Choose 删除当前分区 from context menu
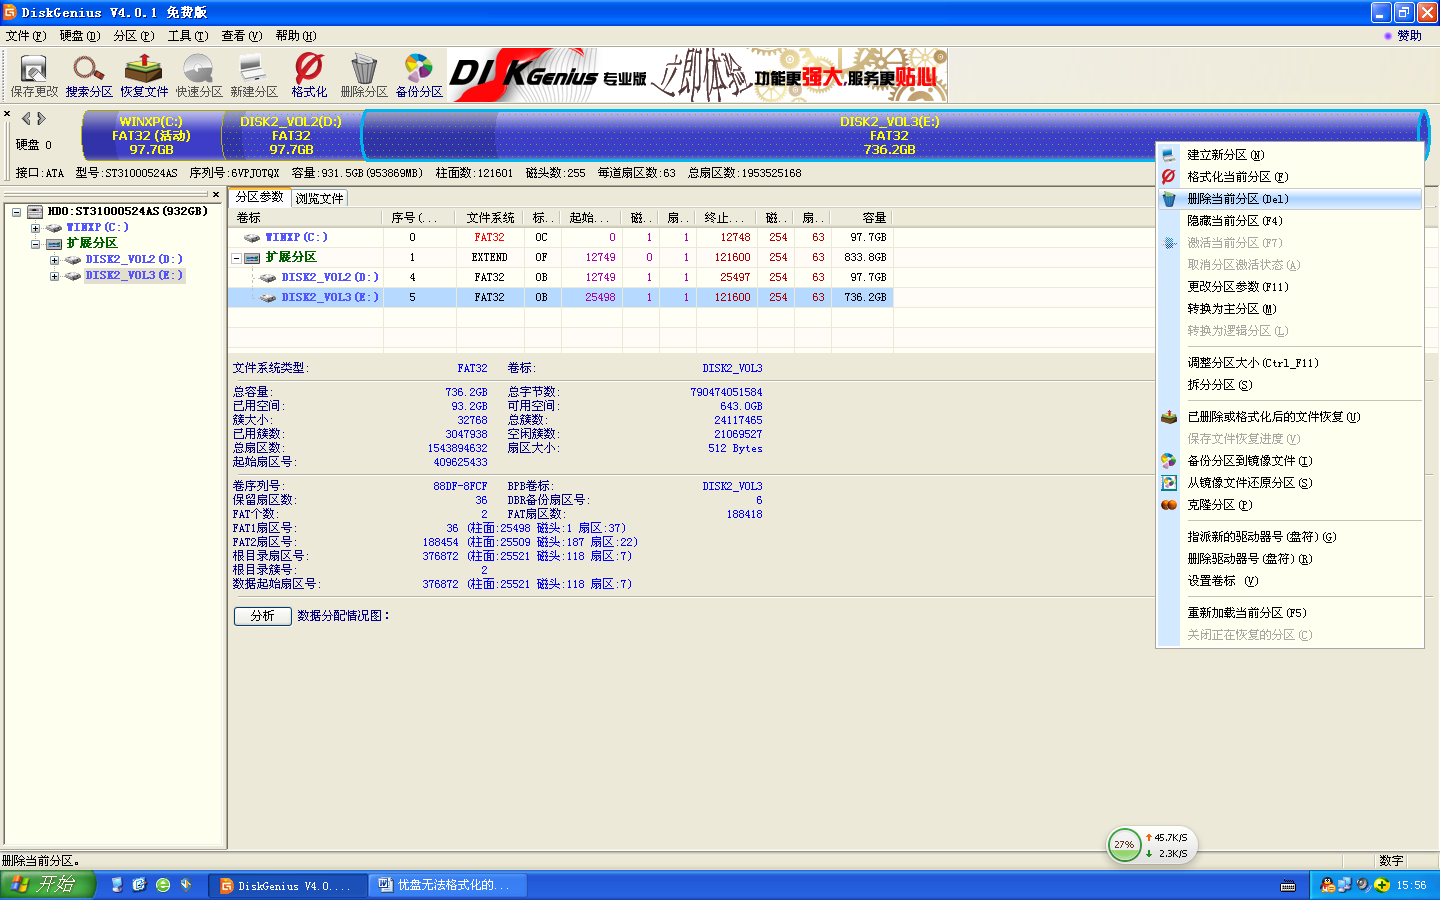This screenshot has width=1440, height=900. (x=1237, y=199)
